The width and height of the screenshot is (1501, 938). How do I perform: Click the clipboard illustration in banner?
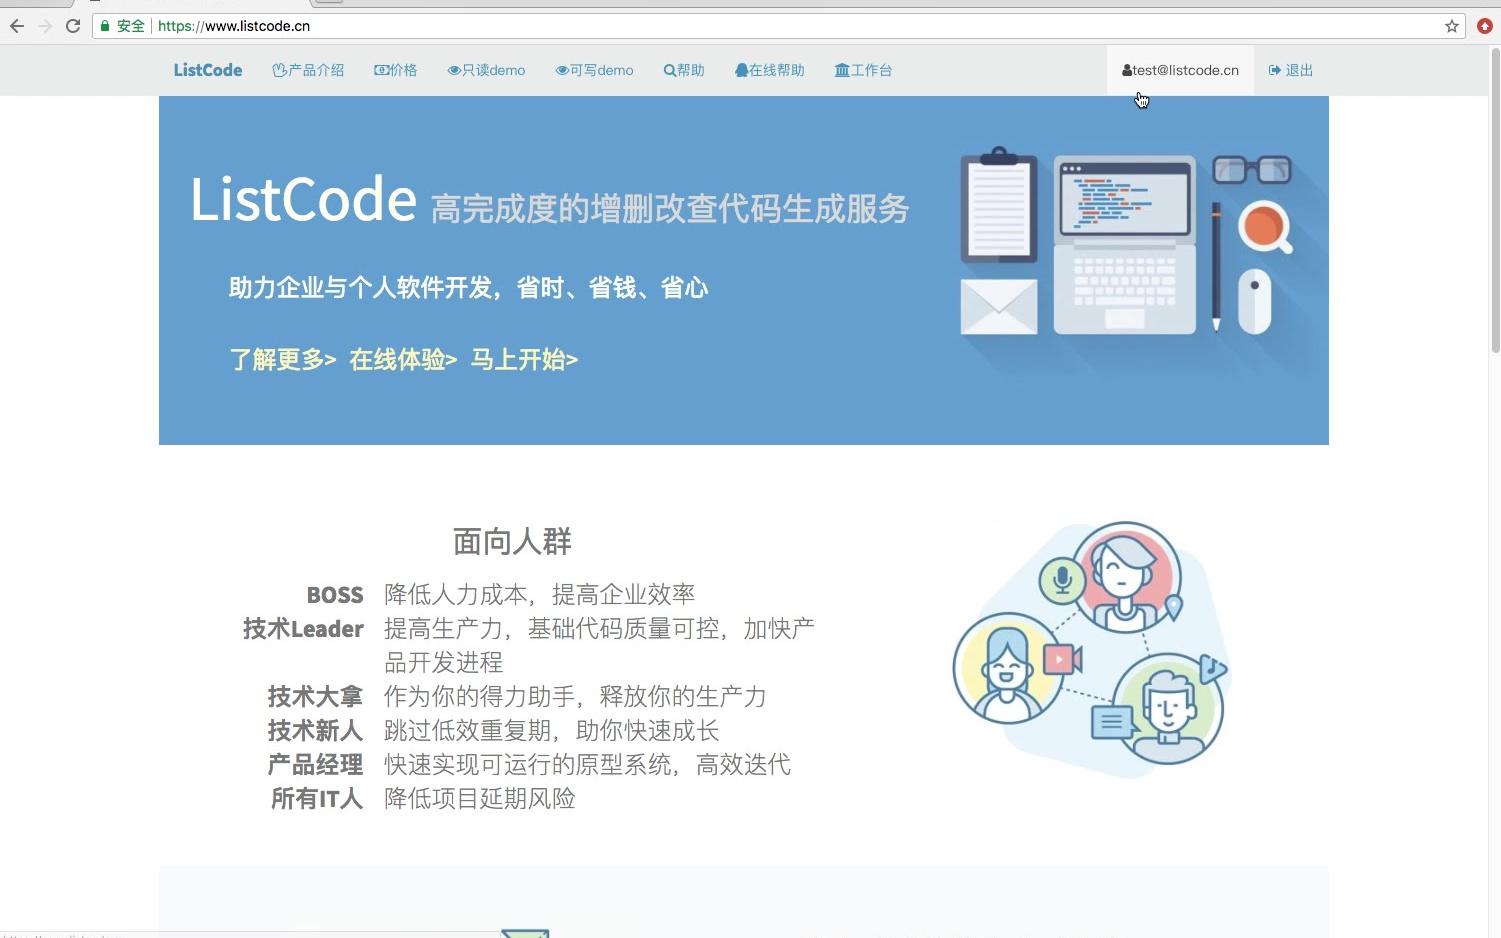999,204
